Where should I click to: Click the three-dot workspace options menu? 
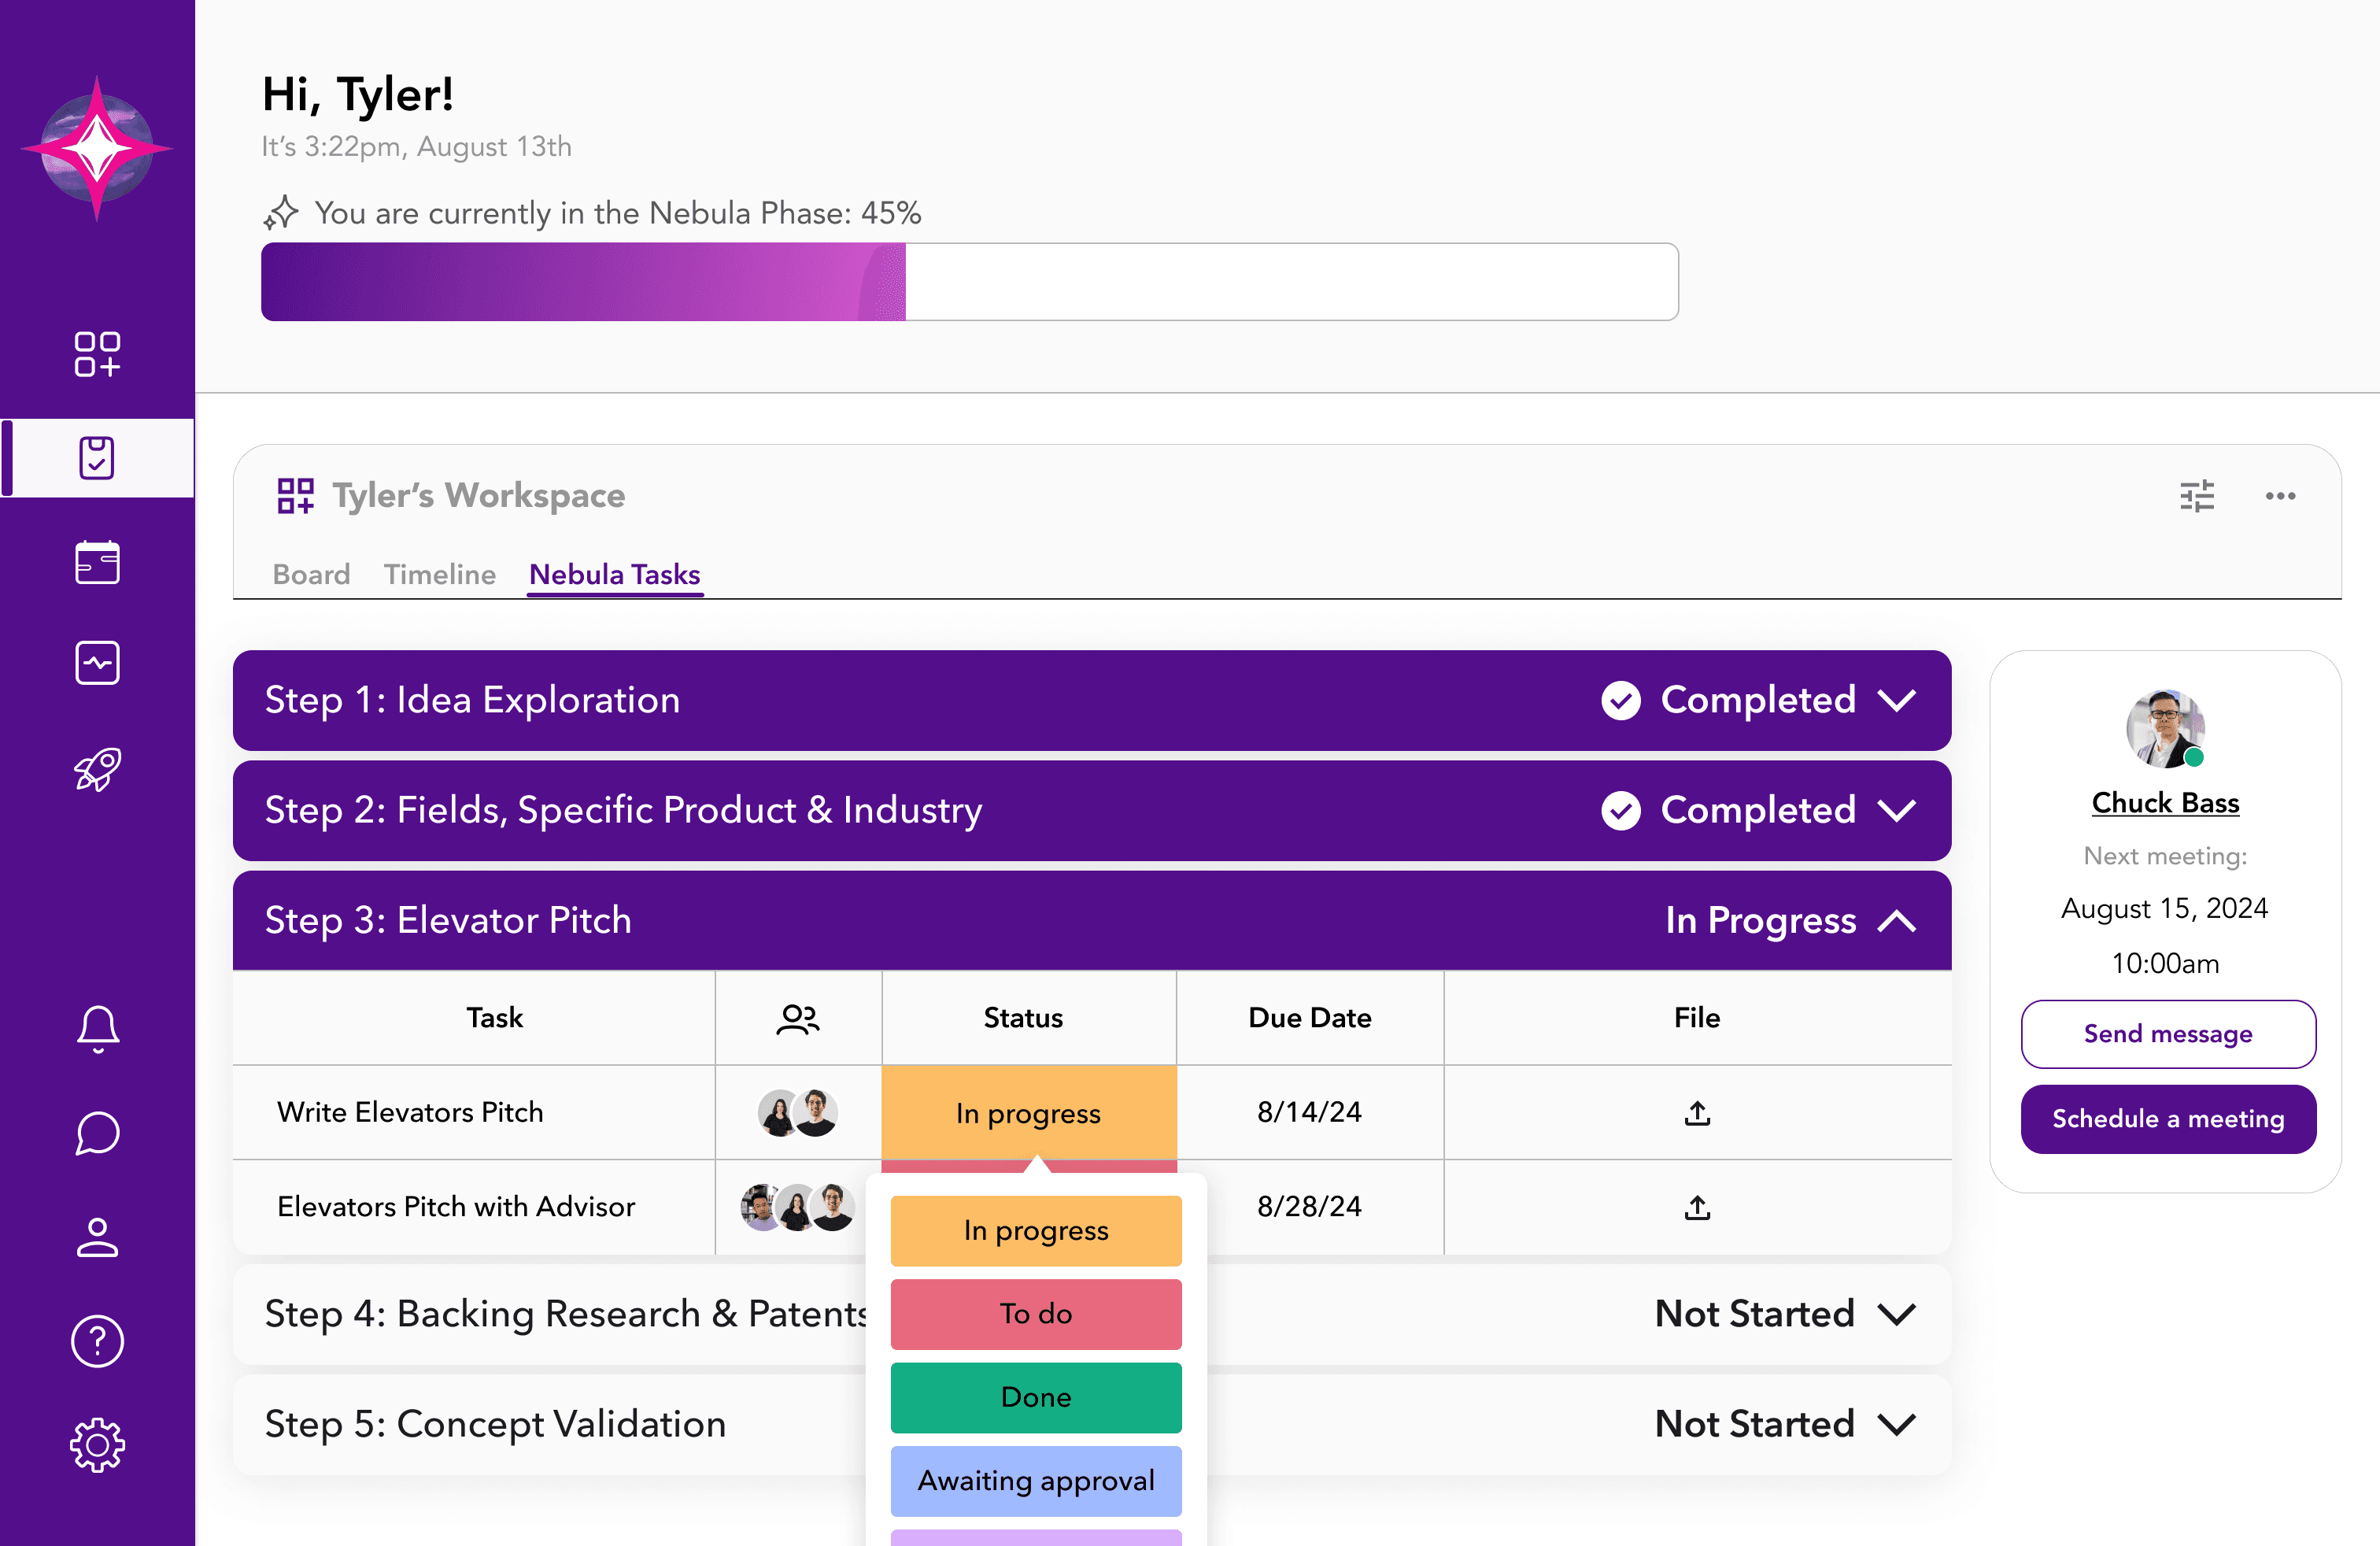(2280, 496)
